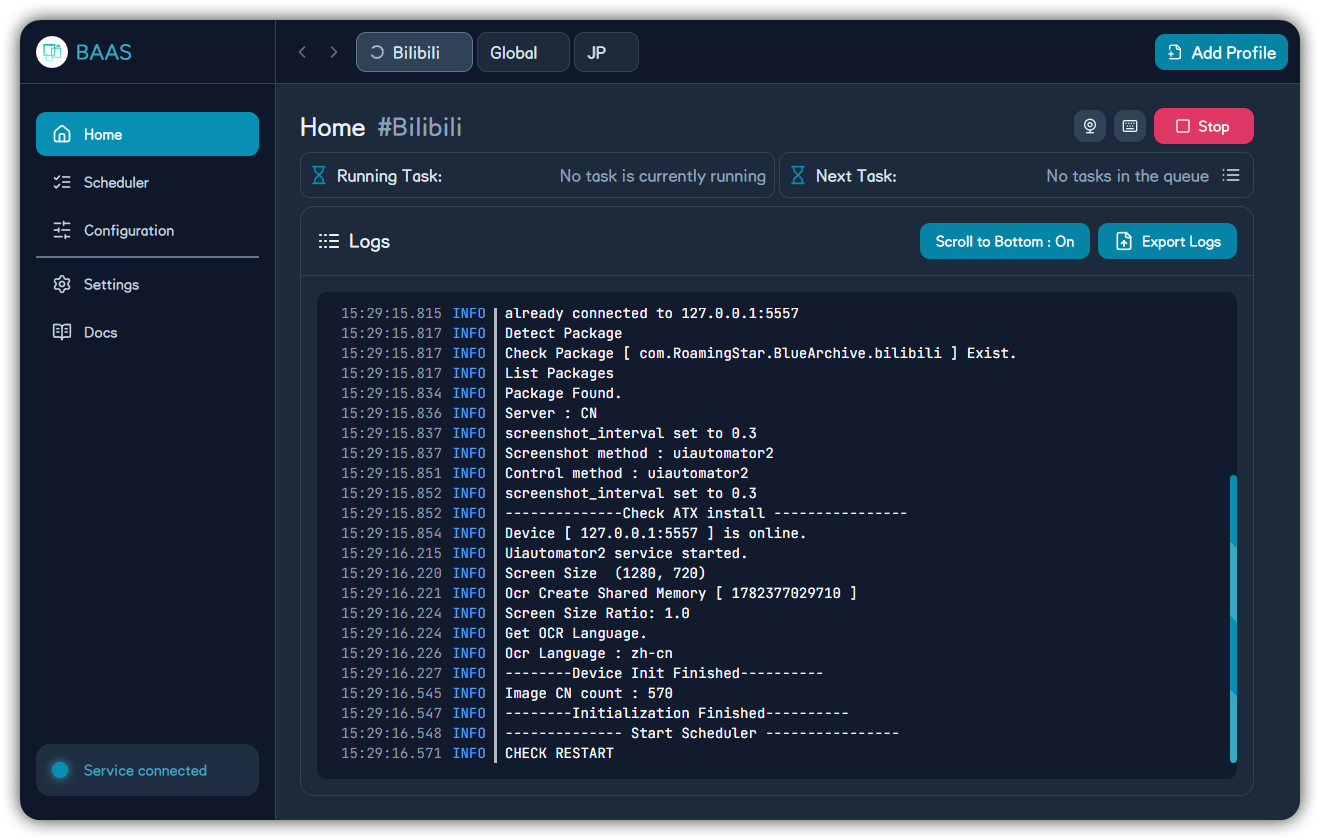
Task: Go back with the left arrow
Action: point(302,52)
